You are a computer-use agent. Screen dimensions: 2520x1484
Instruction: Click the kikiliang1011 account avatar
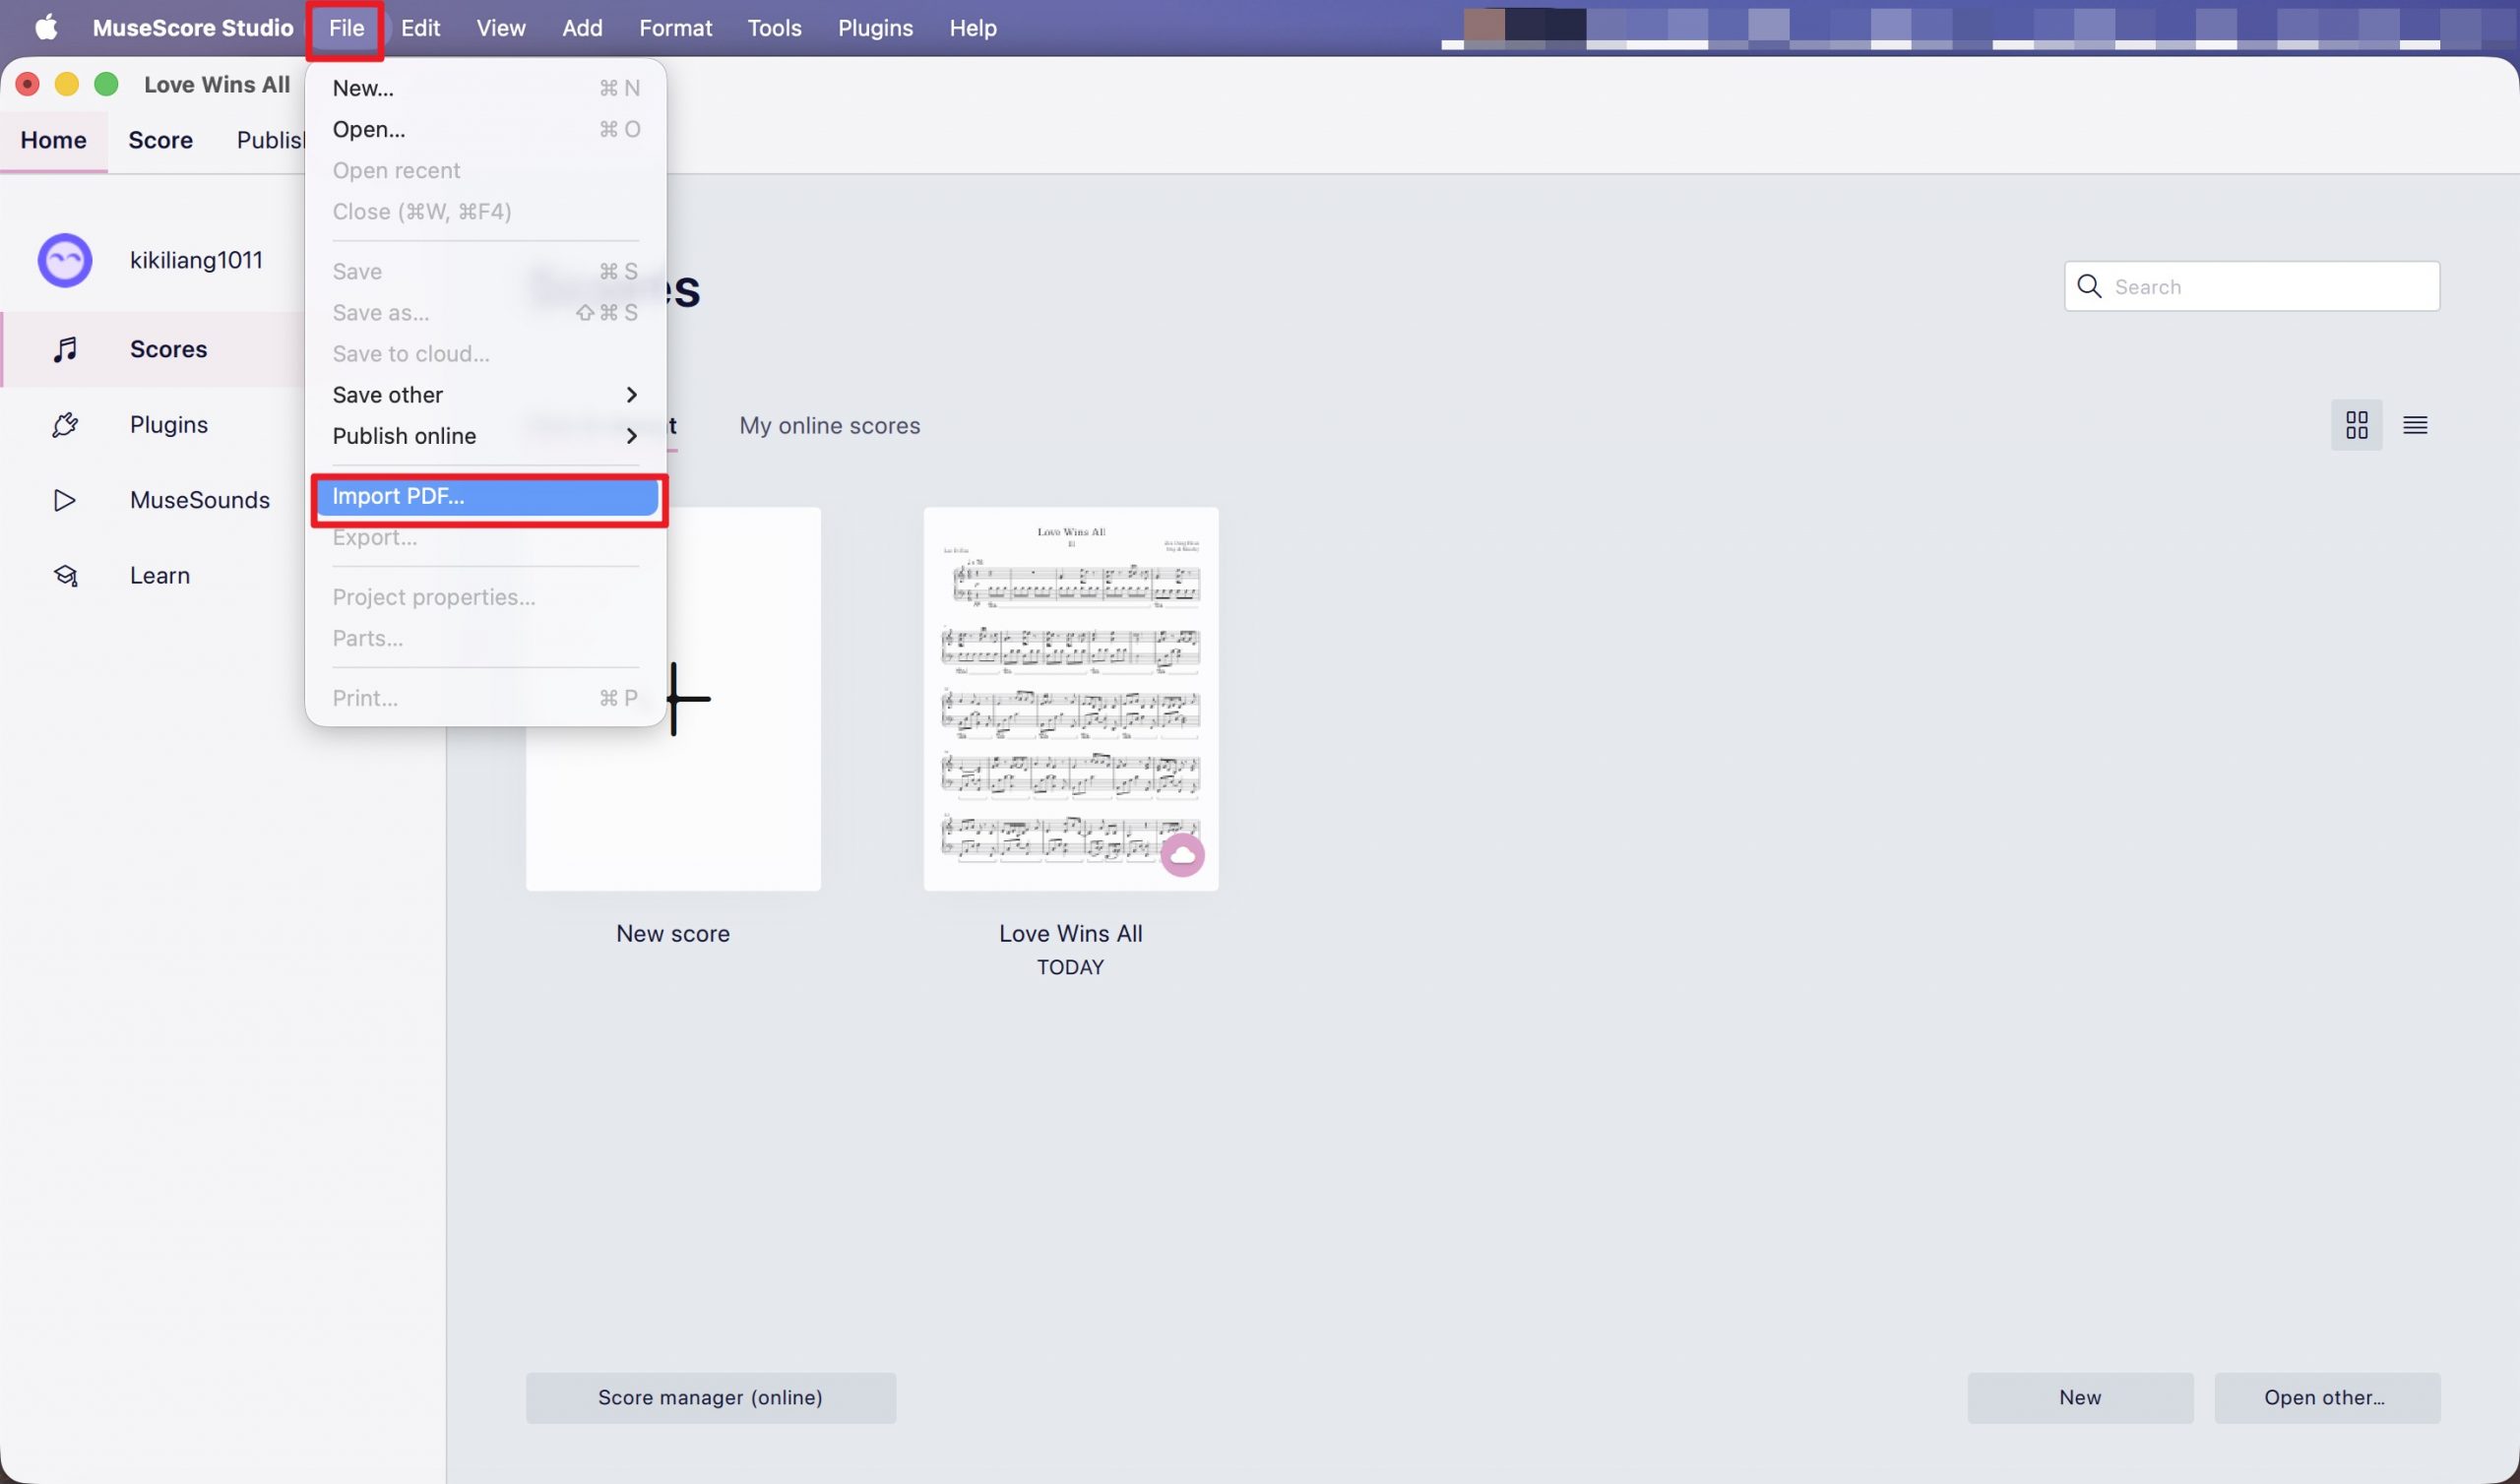65,261
